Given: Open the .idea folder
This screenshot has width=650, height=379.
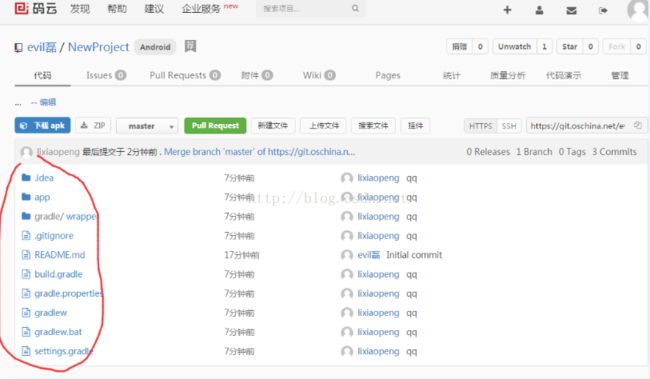Looking at the screenshot, I should pos(44,178).
